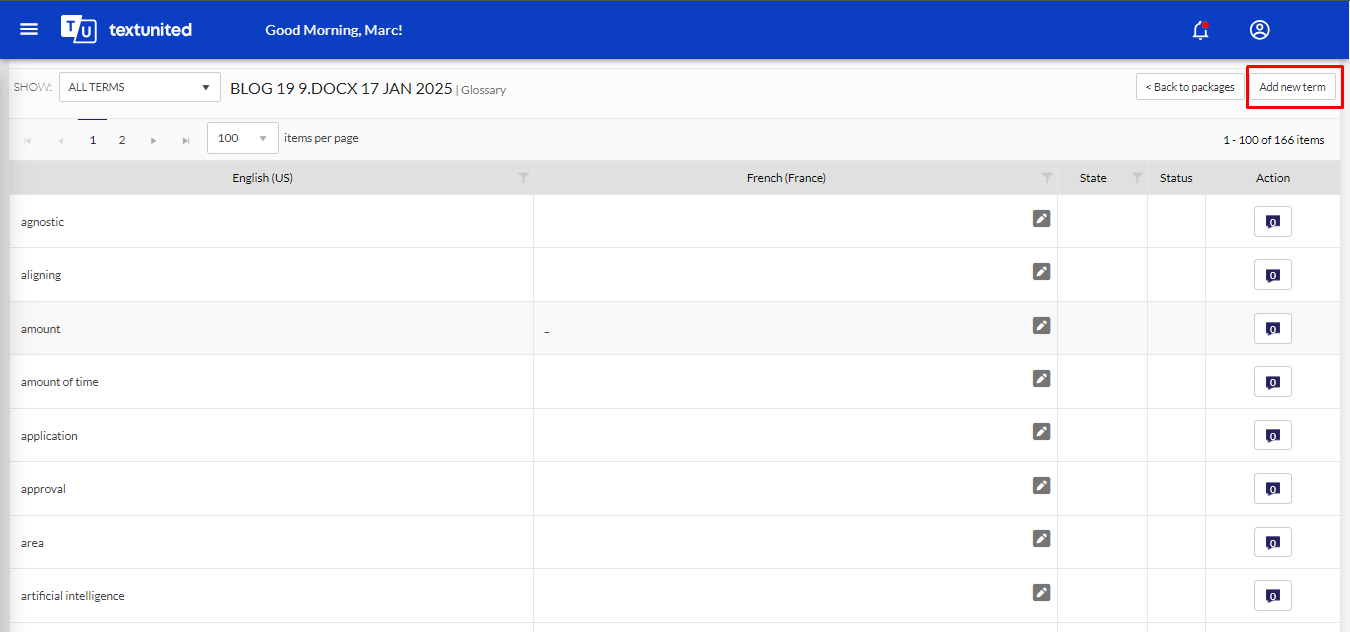Screen dimensions: 1350x632
Task: Open the State column filter
Action: 1136,178
